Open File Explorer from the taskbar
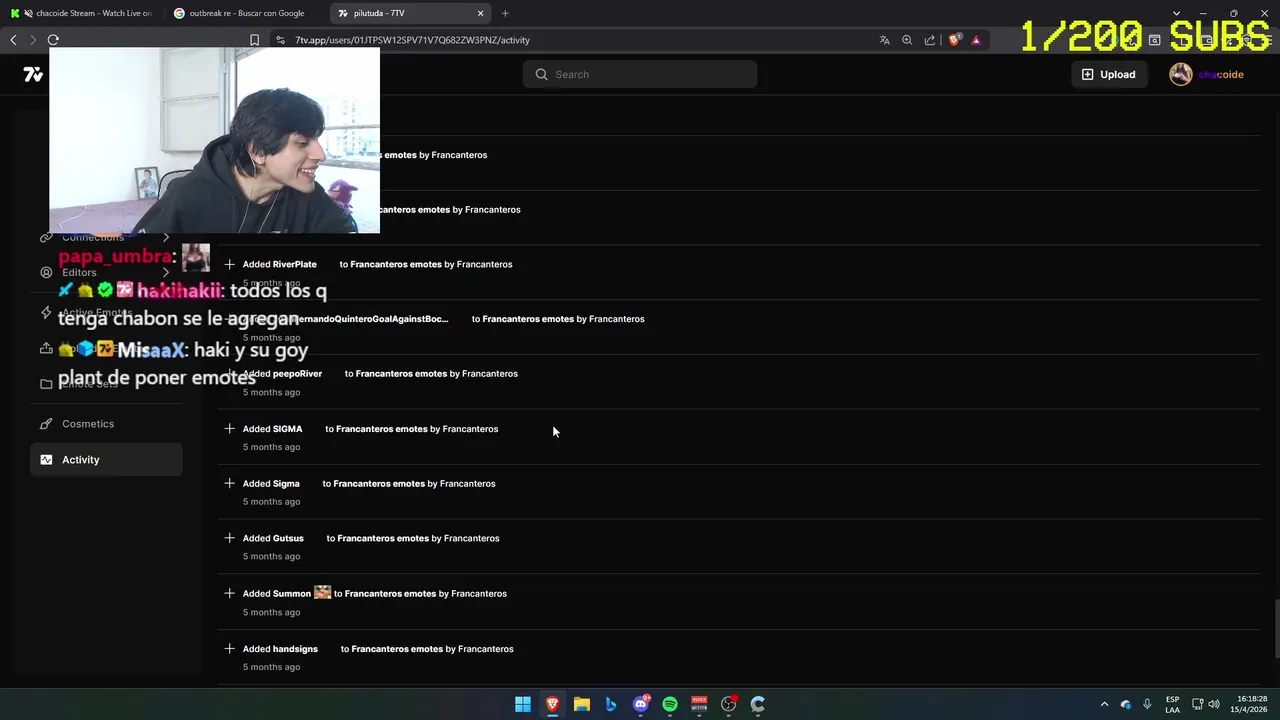 [x=582, y=704]
